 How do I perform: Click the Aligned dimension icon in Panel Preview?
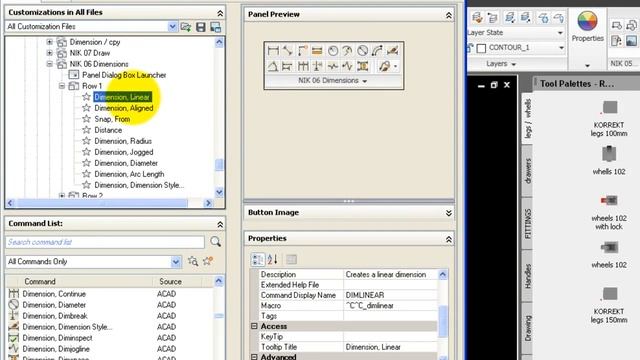pos(288,51)
